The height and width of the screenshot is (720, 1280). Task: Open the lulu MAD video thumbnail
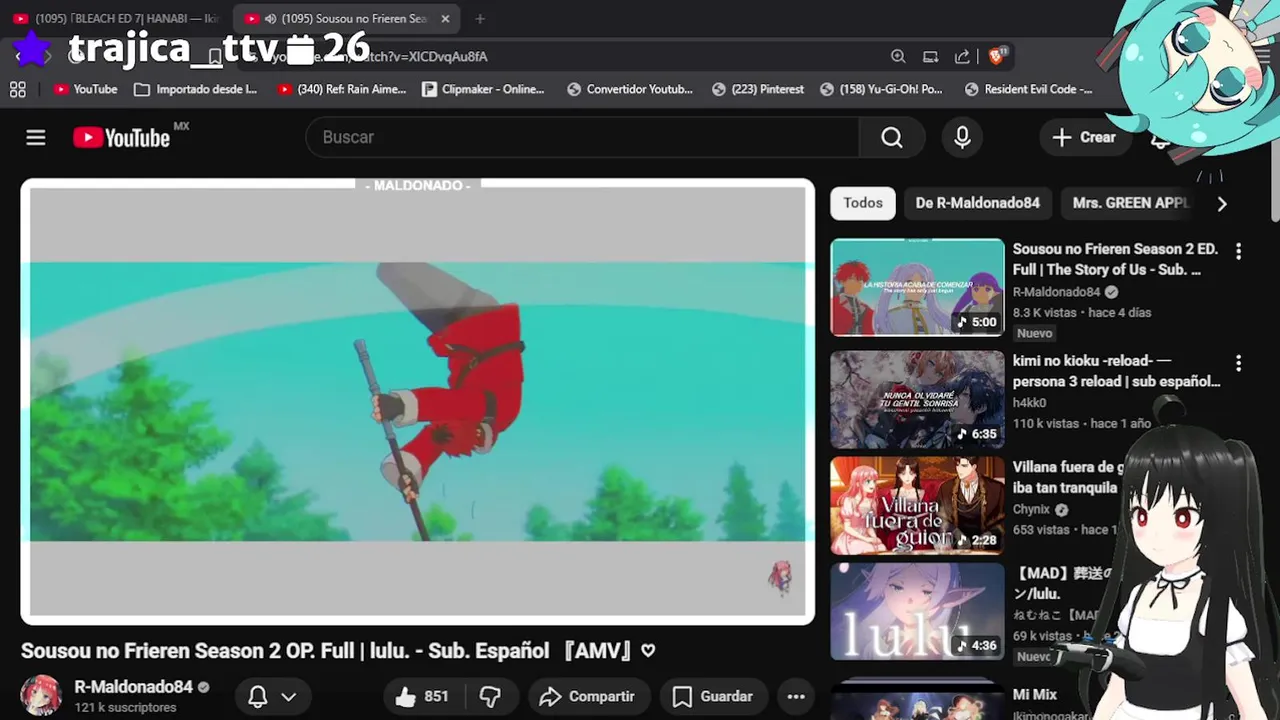coord(917,611)
